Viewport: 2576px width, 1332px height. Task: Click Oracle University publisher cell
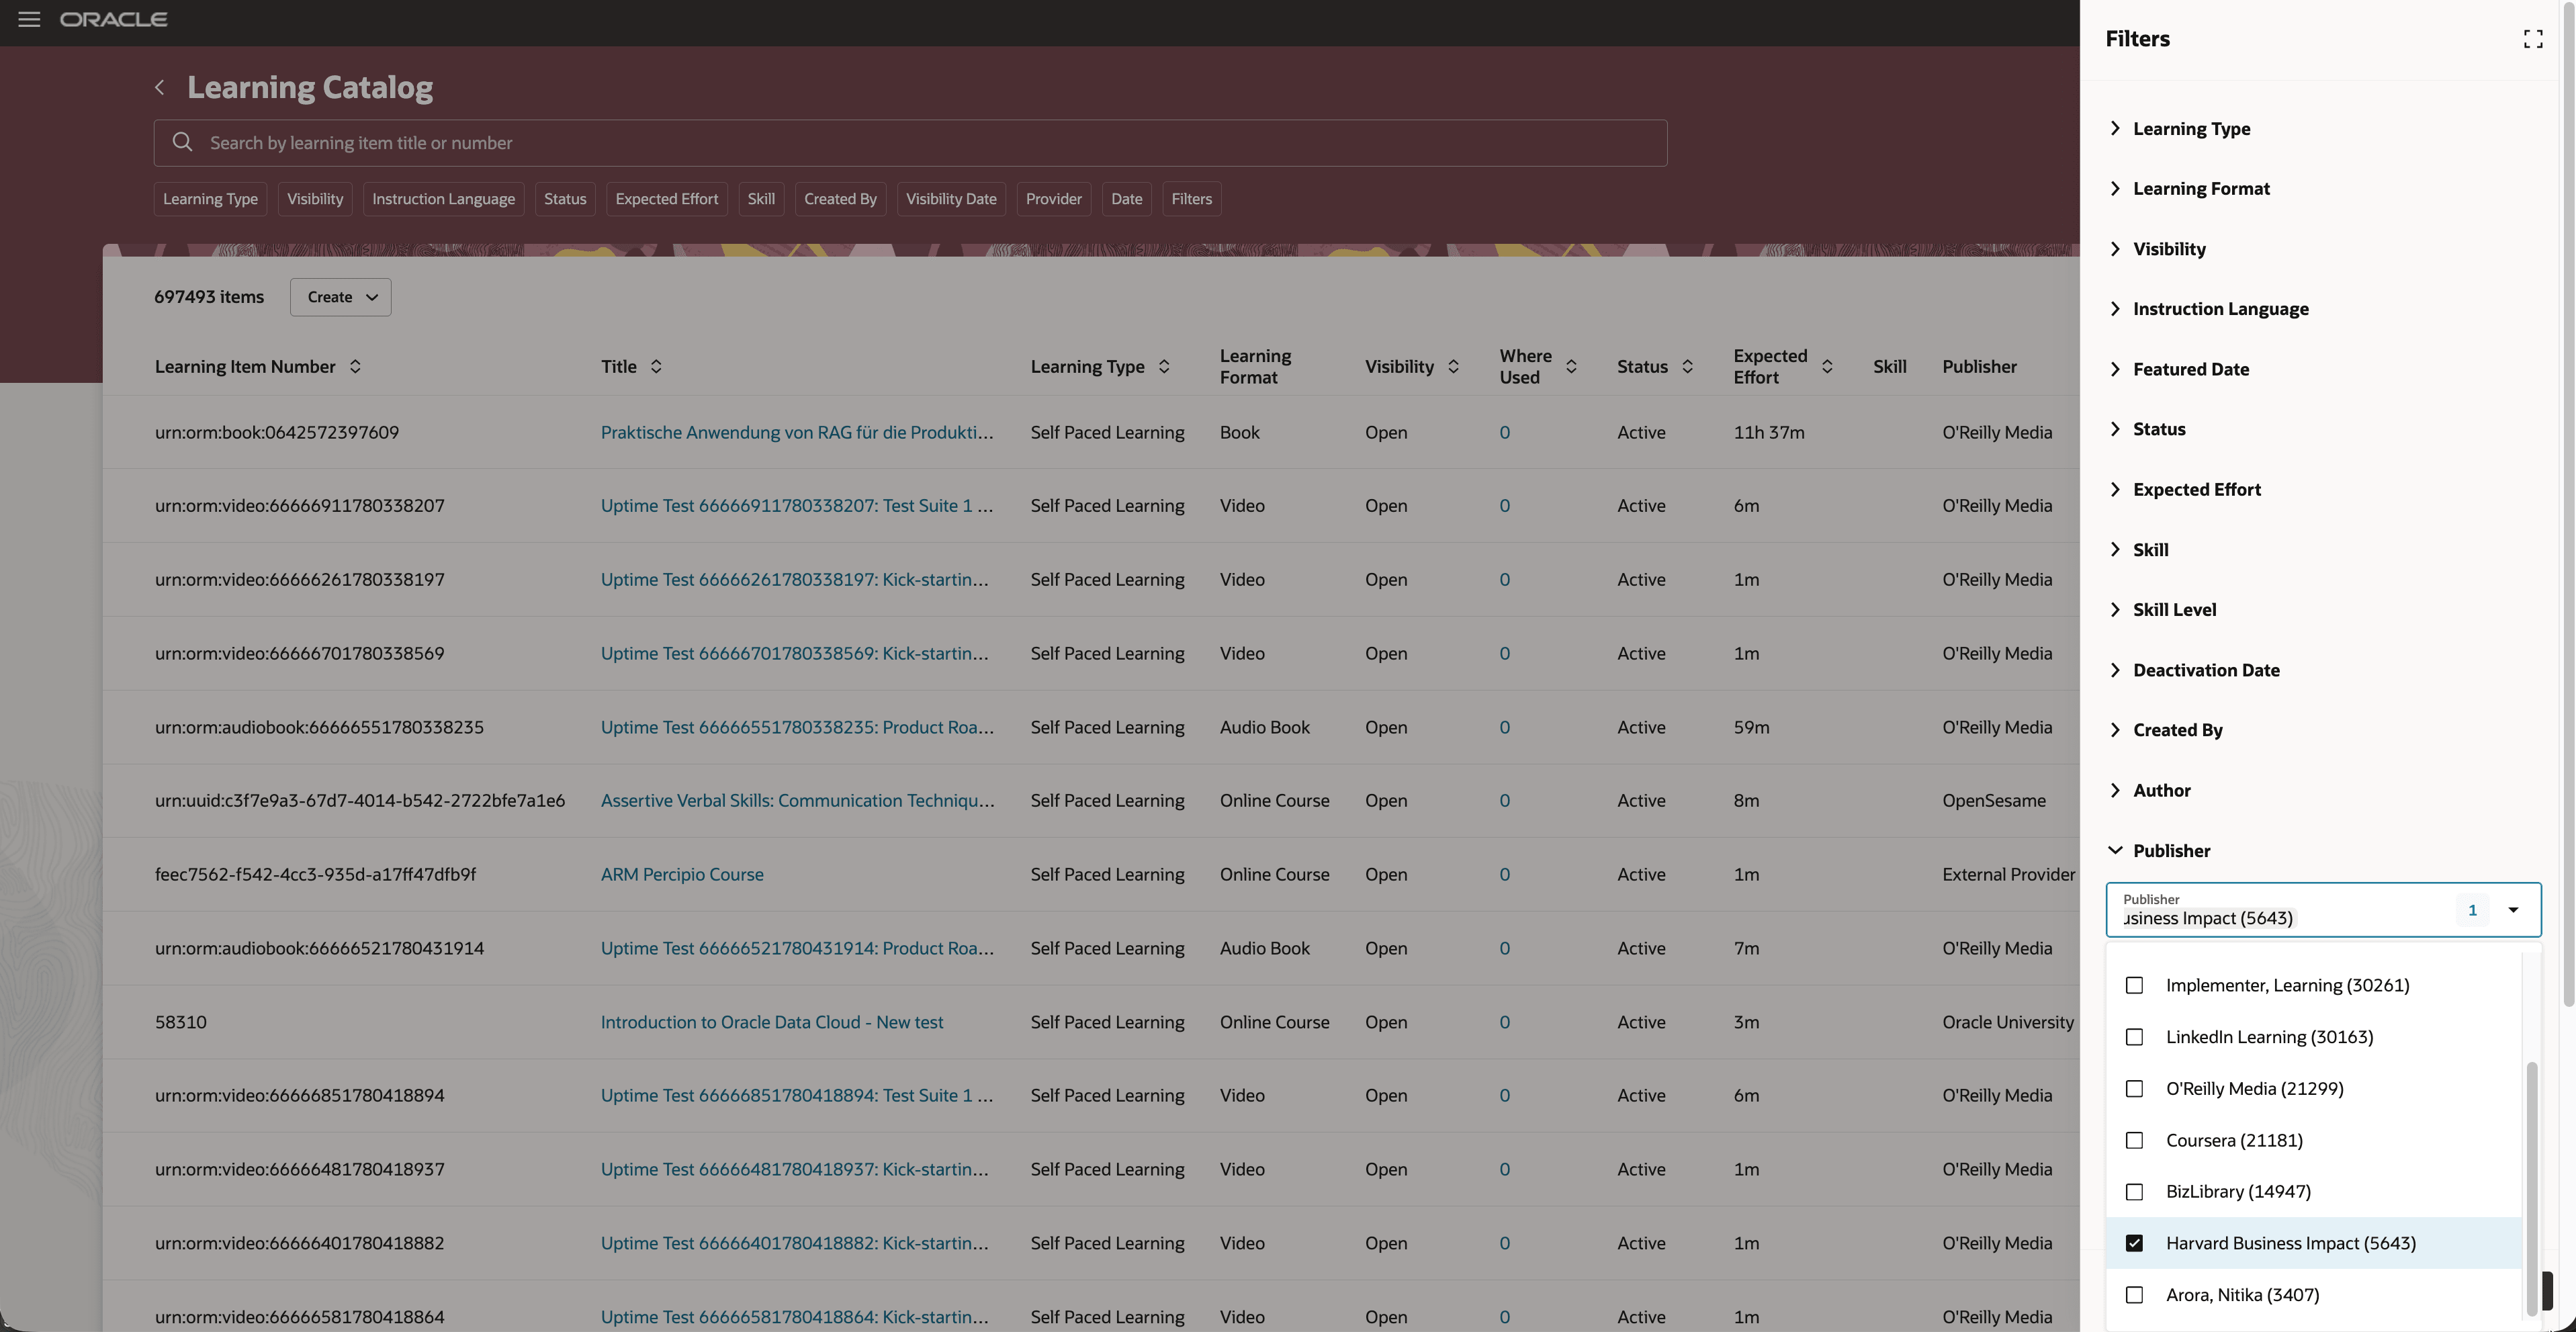2008,1022
